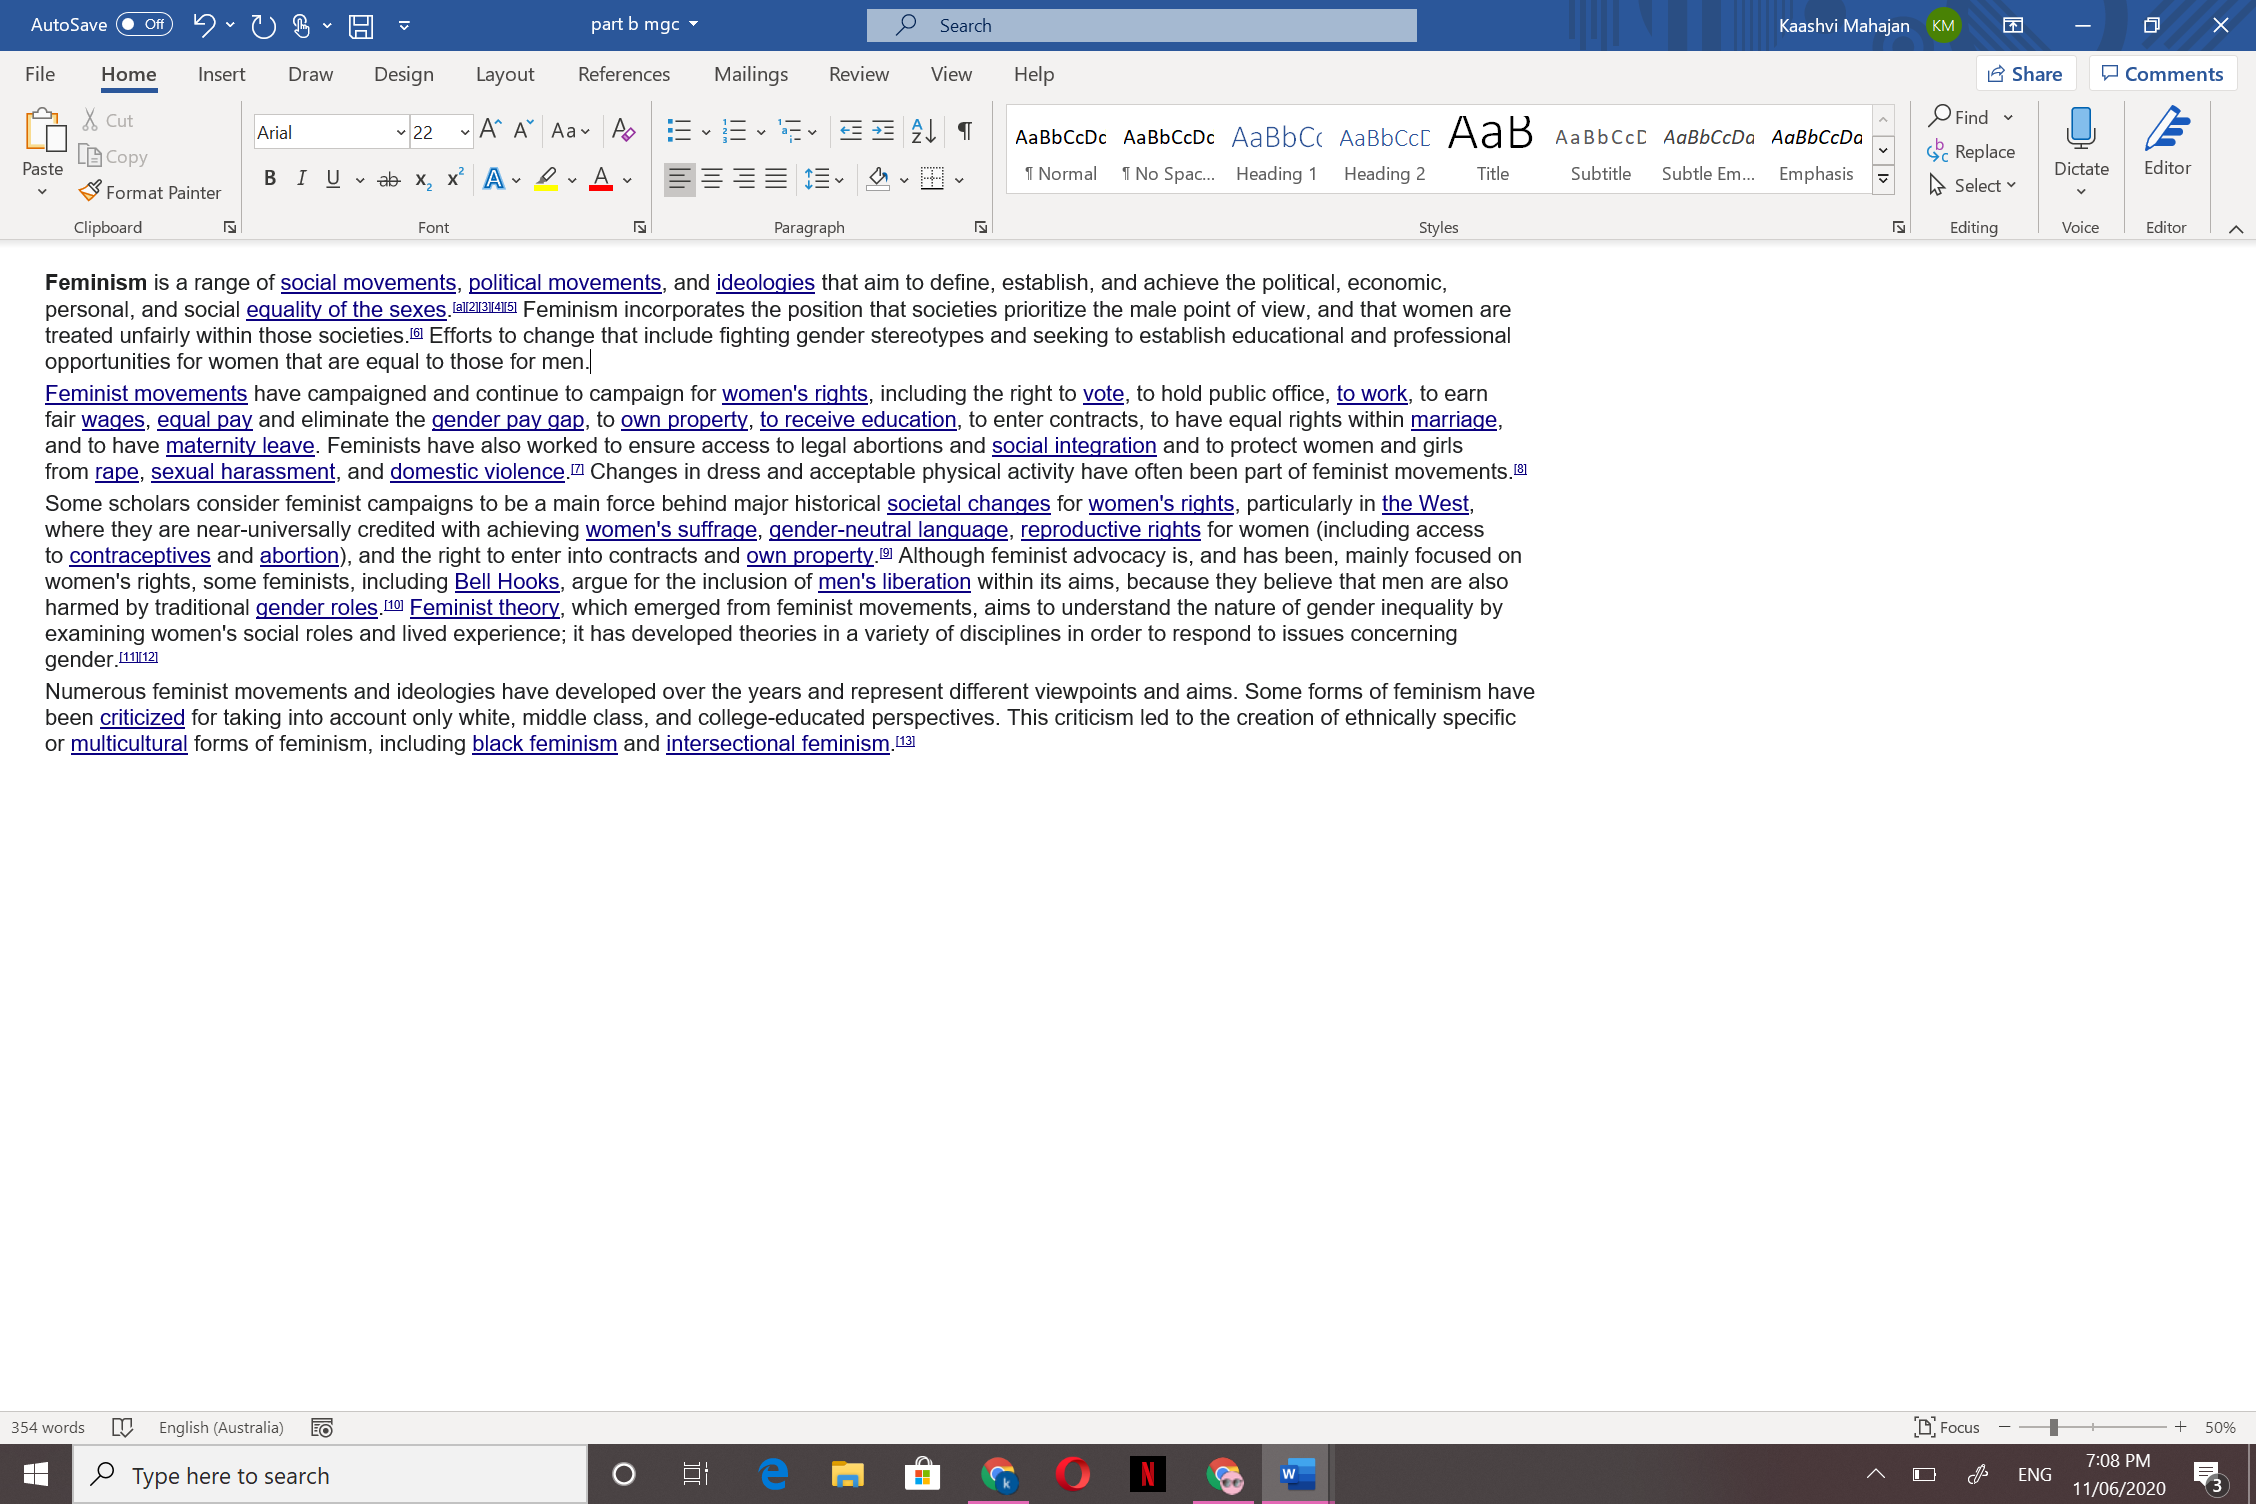Click the Dictate microphone icon
This screenshot has width=2256, height=1504.
click(x=2081, y=130)
